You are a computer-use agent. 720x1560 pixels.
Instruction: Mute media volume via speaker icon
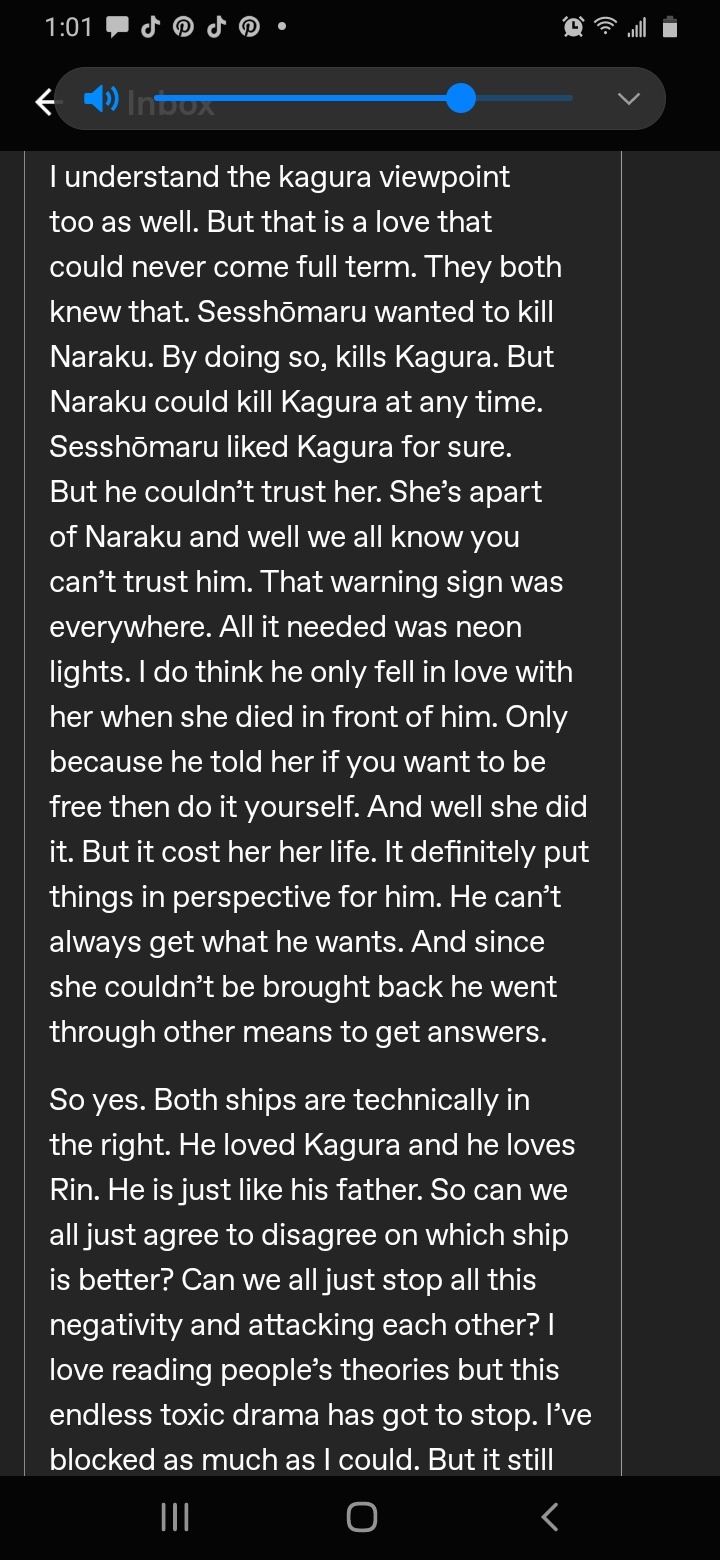tap(100, 99)
